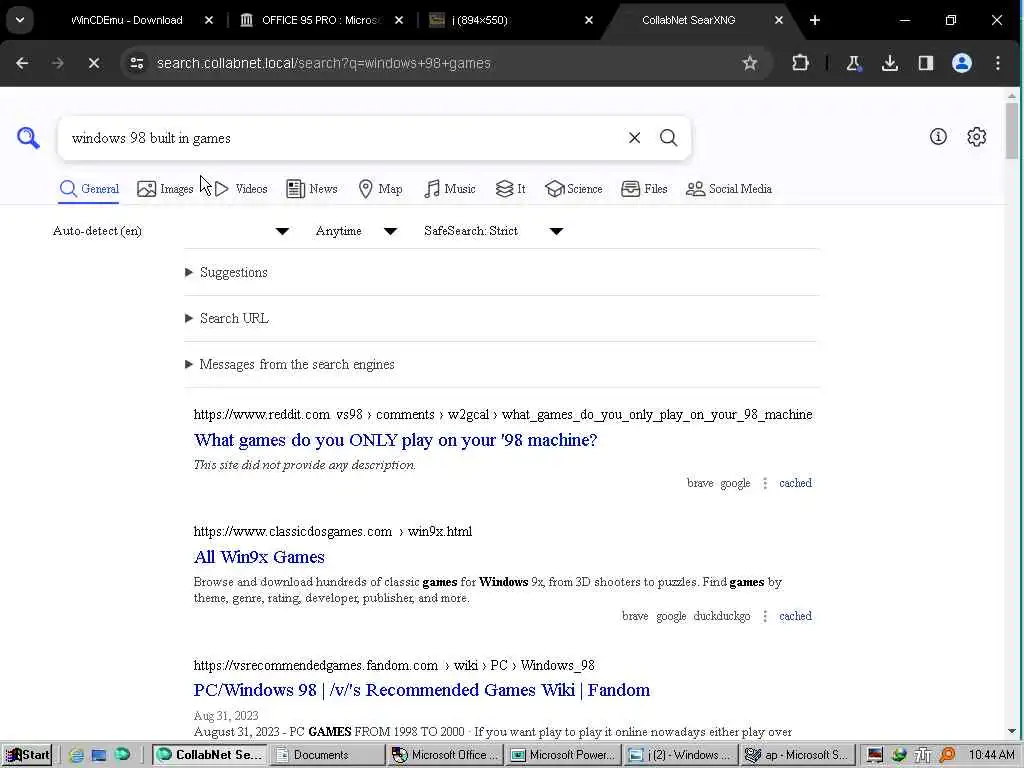The image size is (1024, 768).
Task: Open browser extensions puzzle icon
Action: click(x=800, y=63)
